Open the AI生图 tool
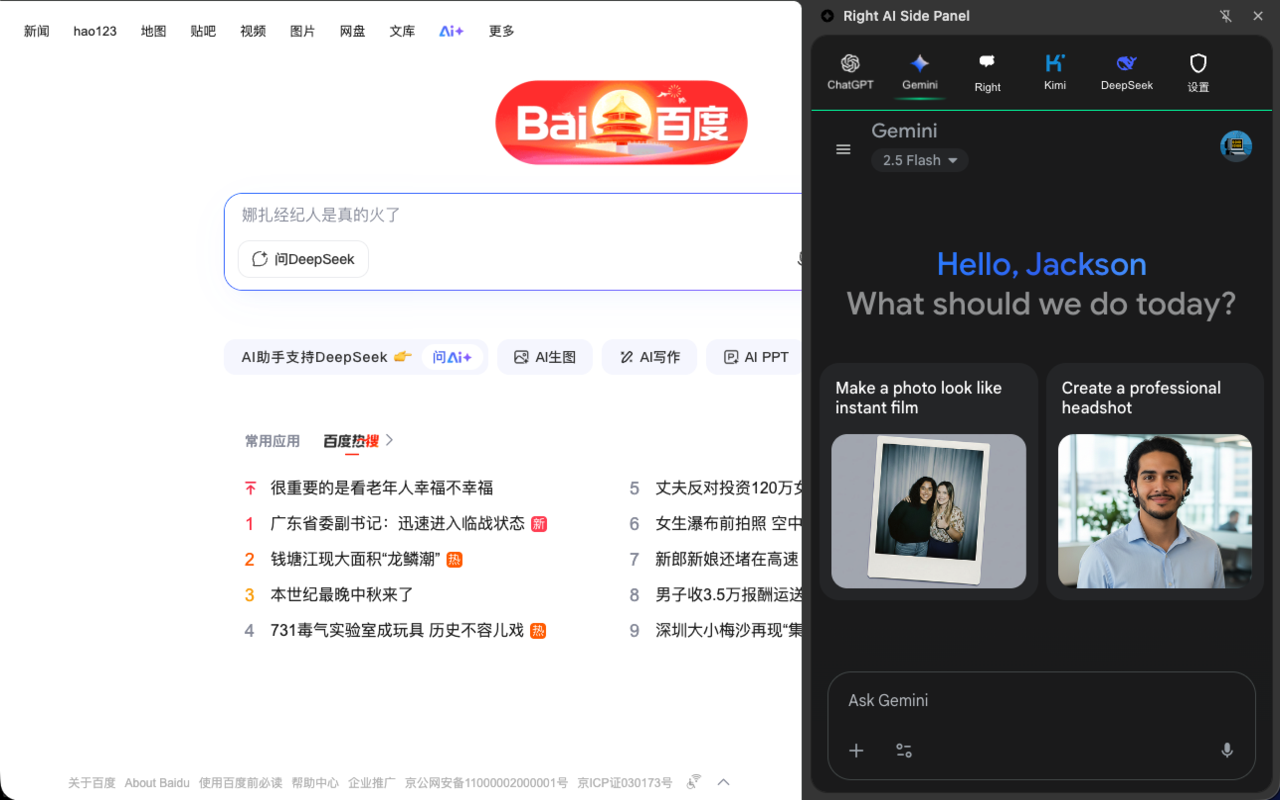 pos(545,357)
